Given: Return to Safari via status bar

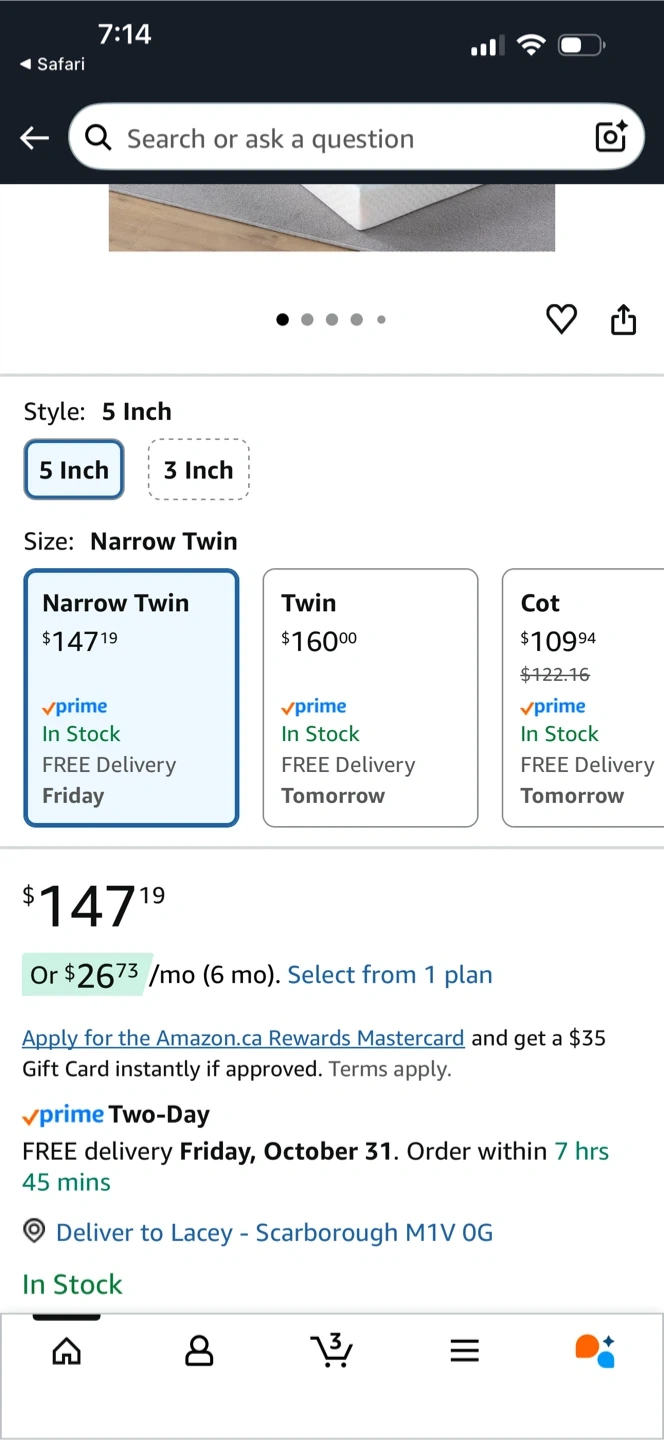Looking at the screenshot, I should pyautogui.click(x=52, y=64).
